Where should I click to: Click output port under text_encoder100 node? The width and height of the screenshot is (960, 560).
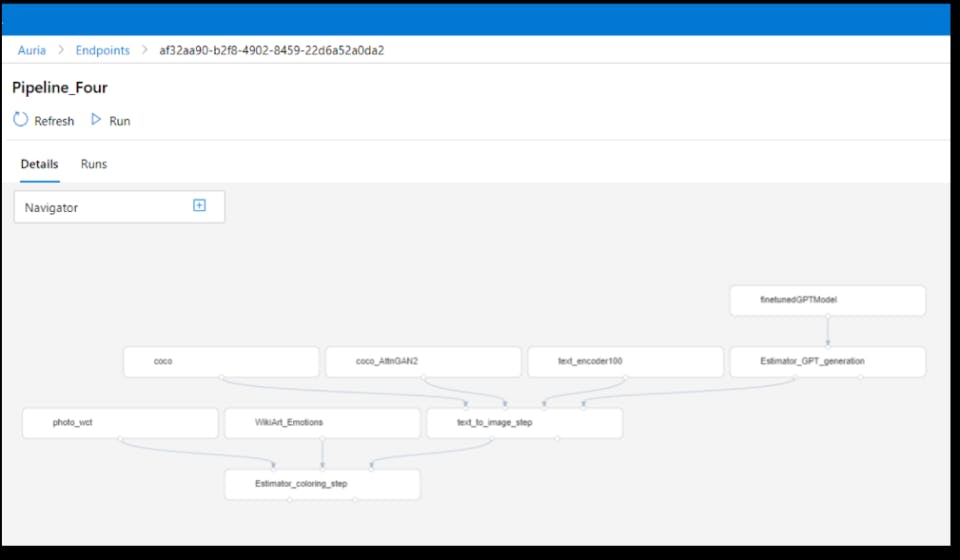[626, 377]
